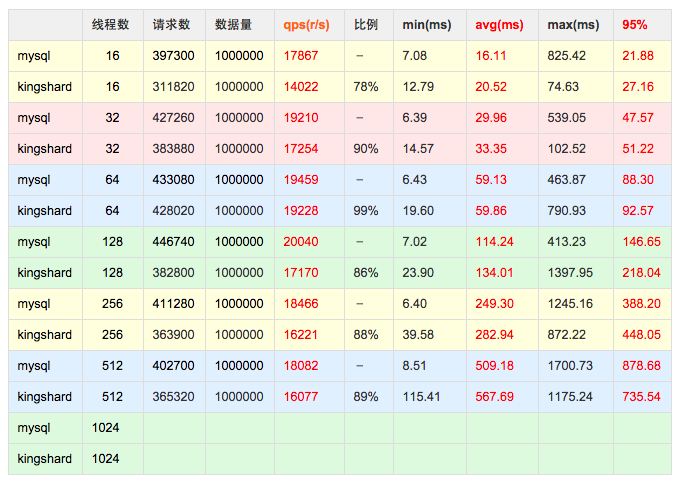Select avg value 567.69
Viewport: 682px width, 485px height.
[494, 397]
